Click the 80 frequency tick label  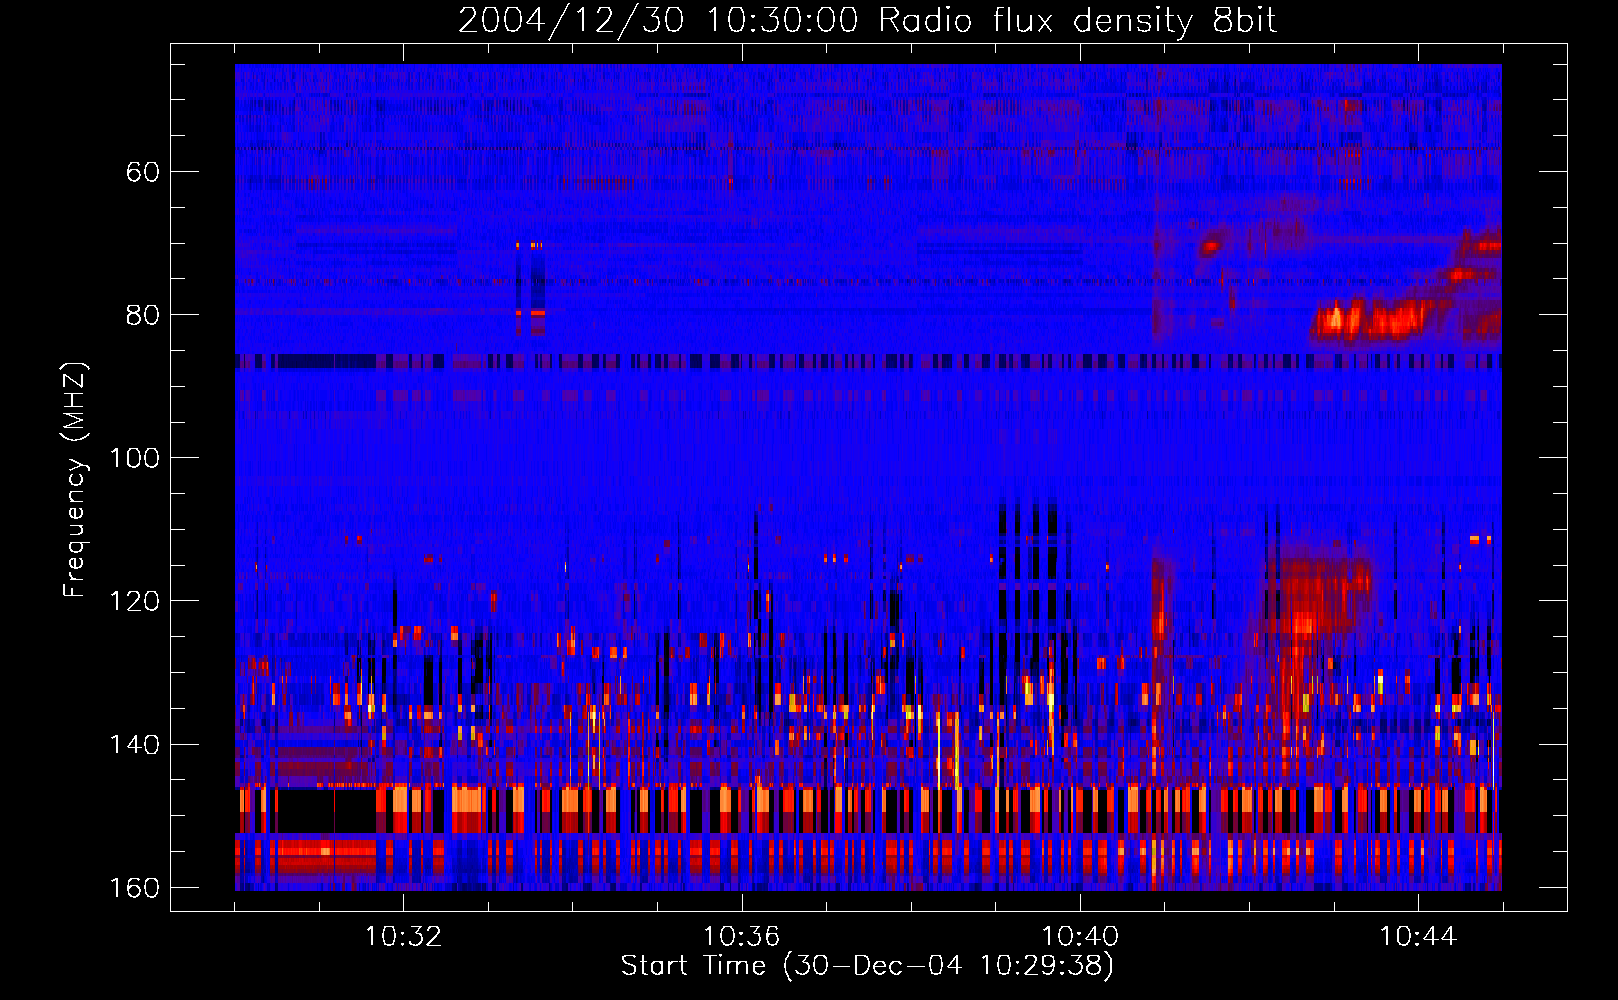[143, 315]
